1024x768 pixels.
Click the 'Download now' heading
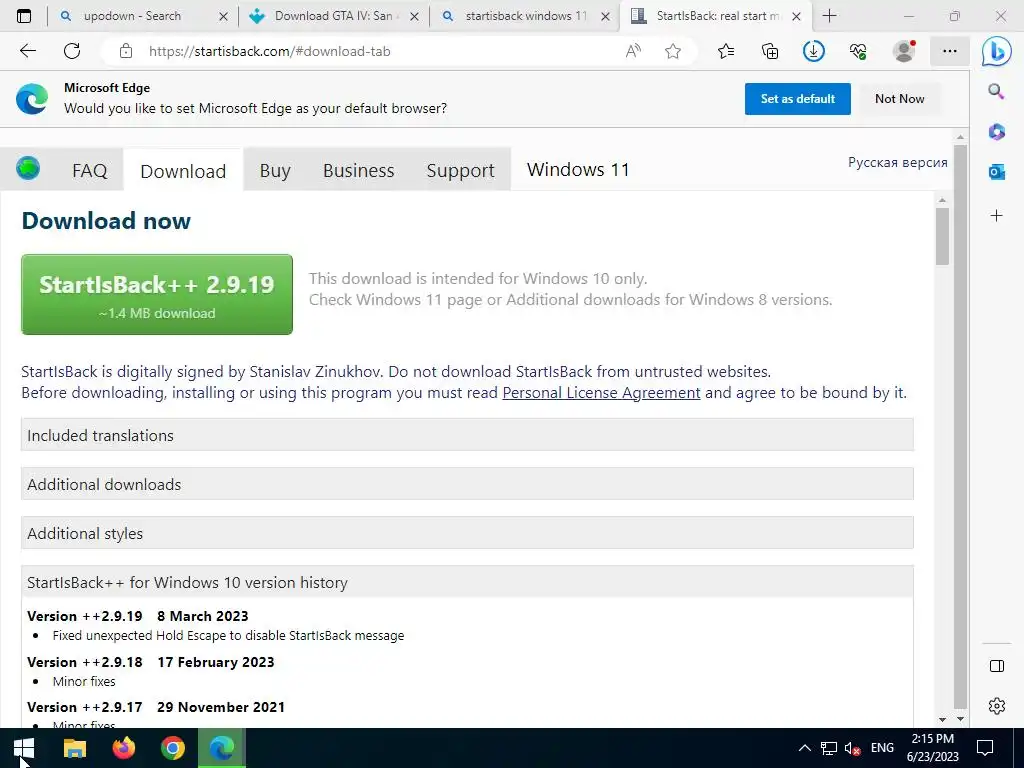106,221
